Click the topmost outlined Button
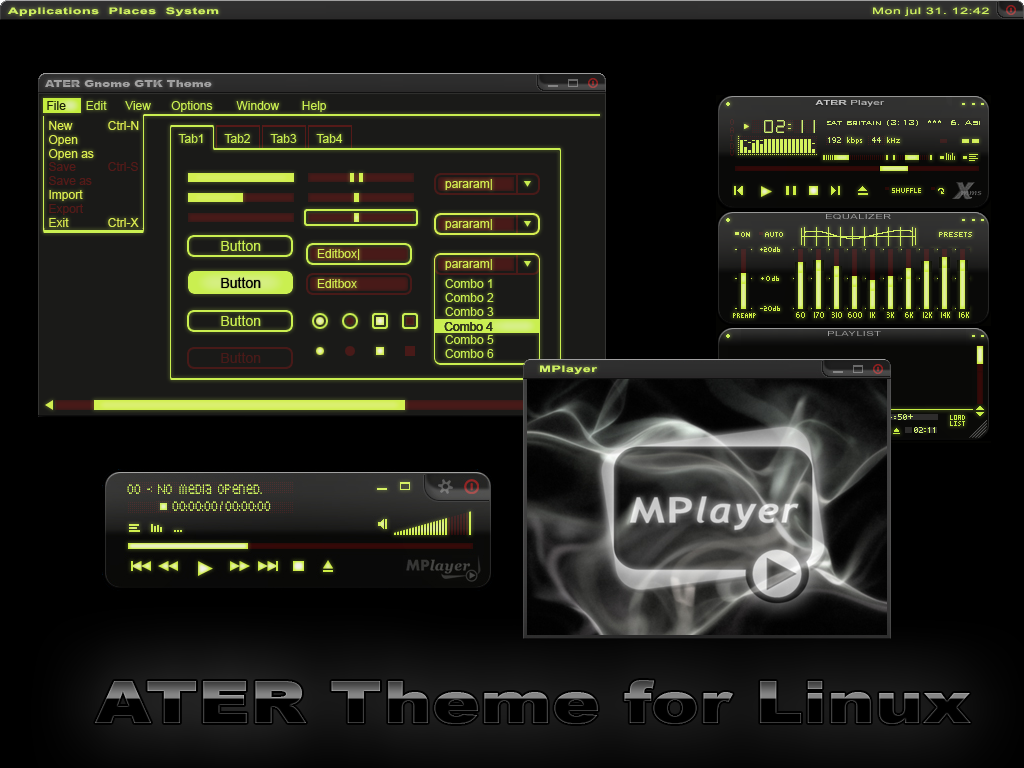The width and height of the screenshot is (1024, 768). pyautogui.click(x=240, y=246)
